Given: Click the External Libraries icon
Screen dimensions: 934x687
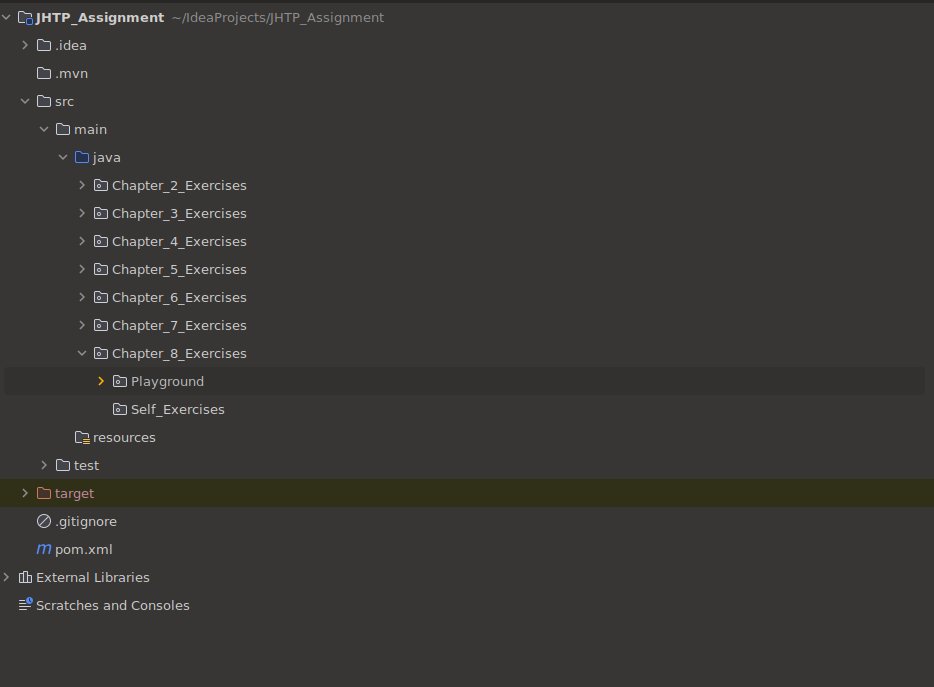Looking at the screenshot, I should pyautogui.click(x=25, y=577).
